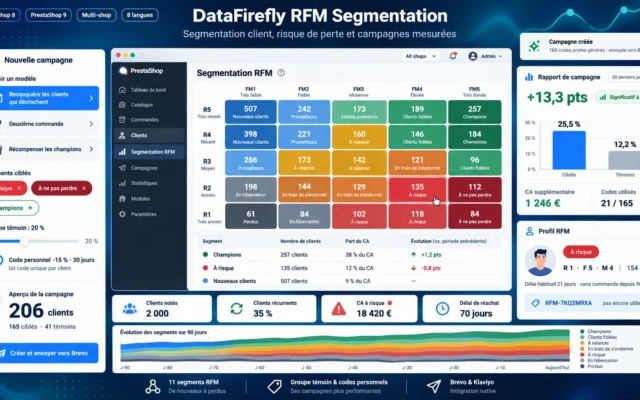This screenshot has width=640, height=400.
Task: Click the Groupe témoin tag icon
Action: point(274,387)
